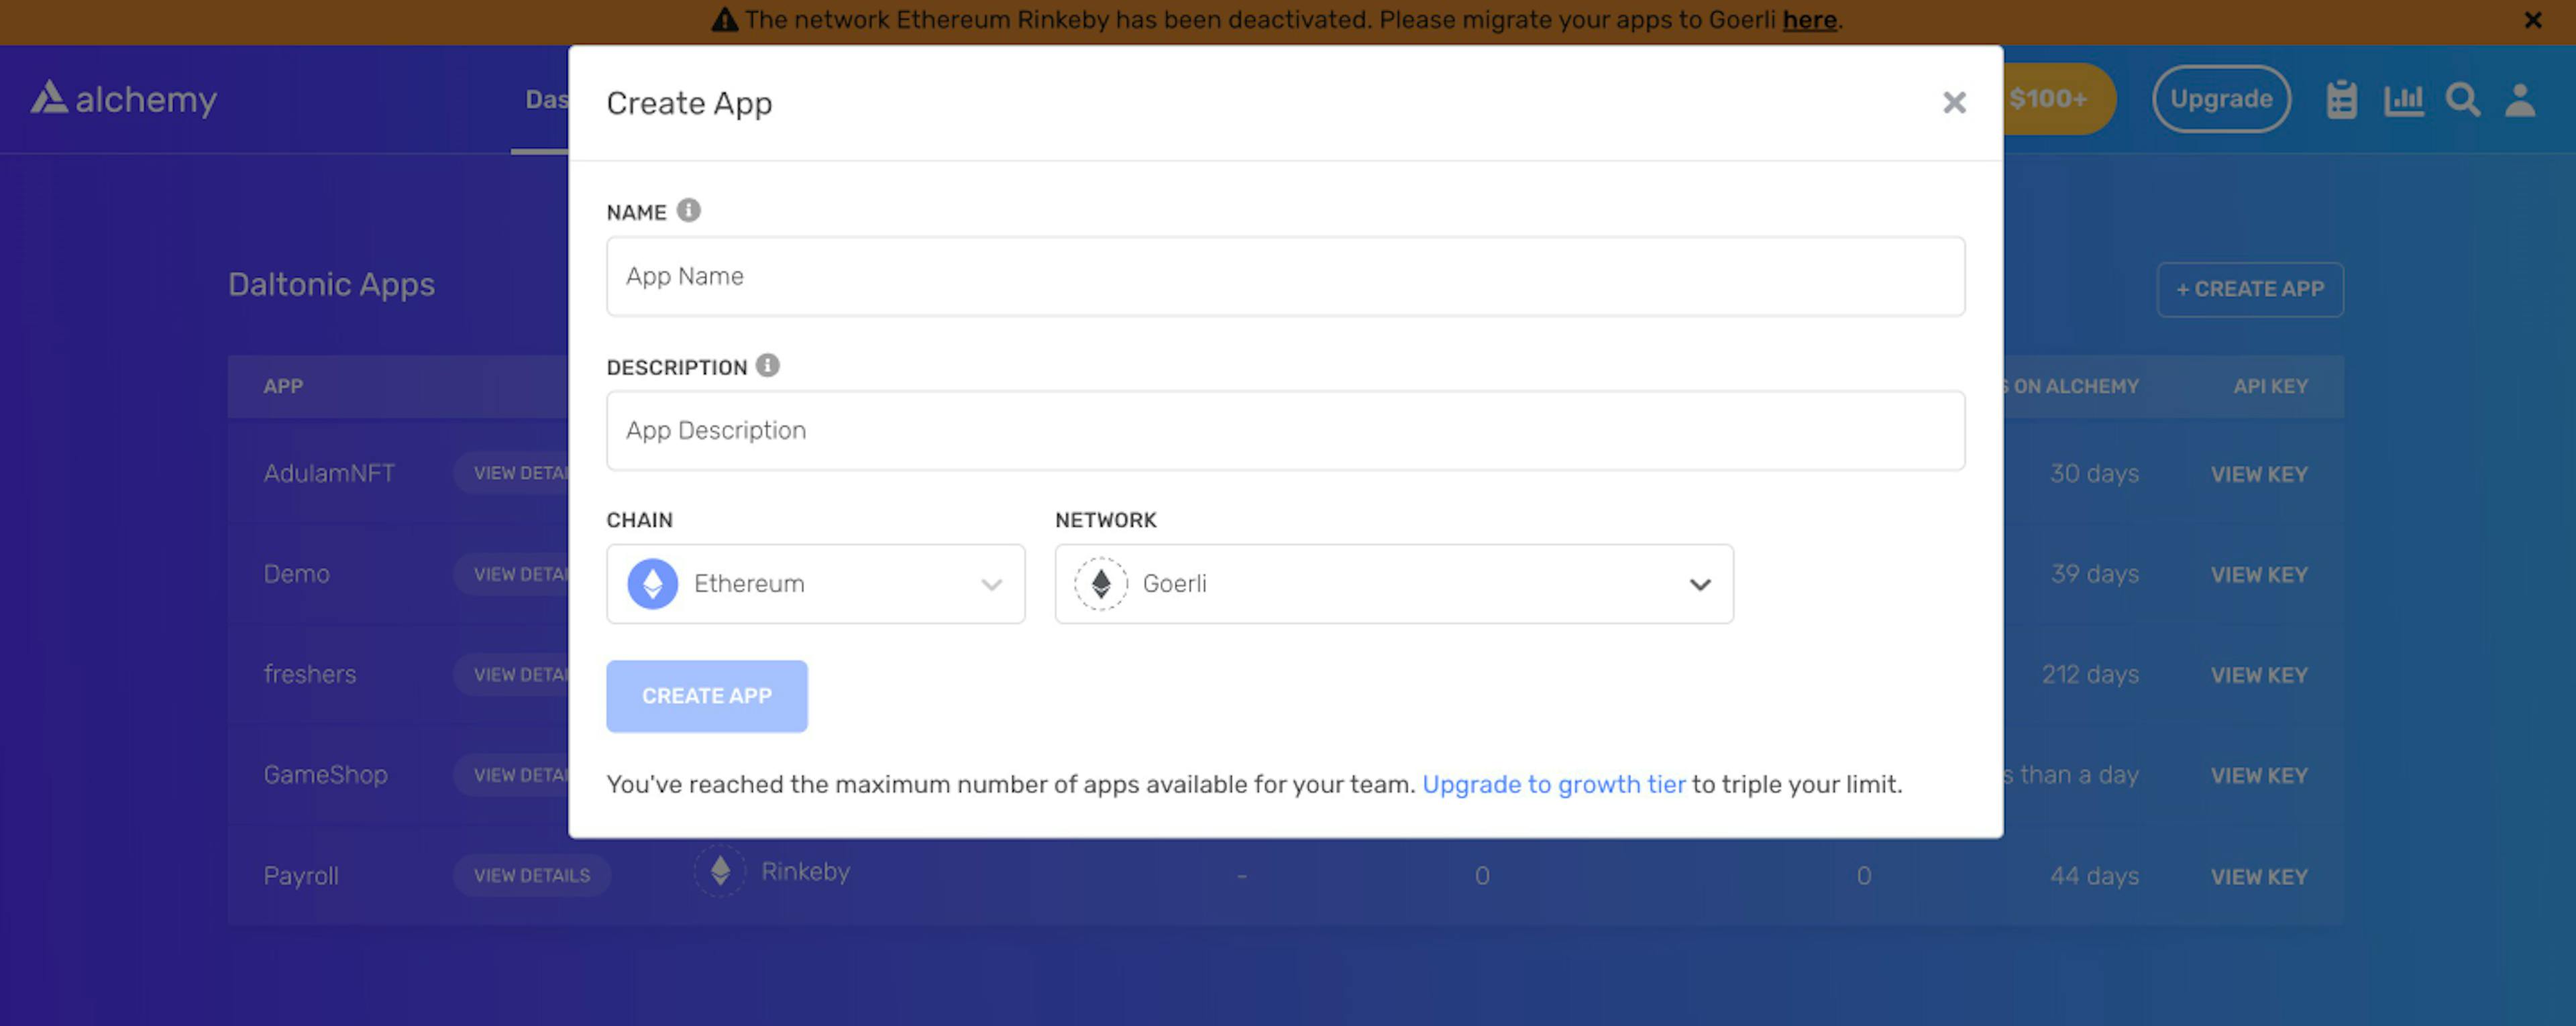Click the info icon beside NAME
2576x1026 pixels.
[x=688, y=210]
